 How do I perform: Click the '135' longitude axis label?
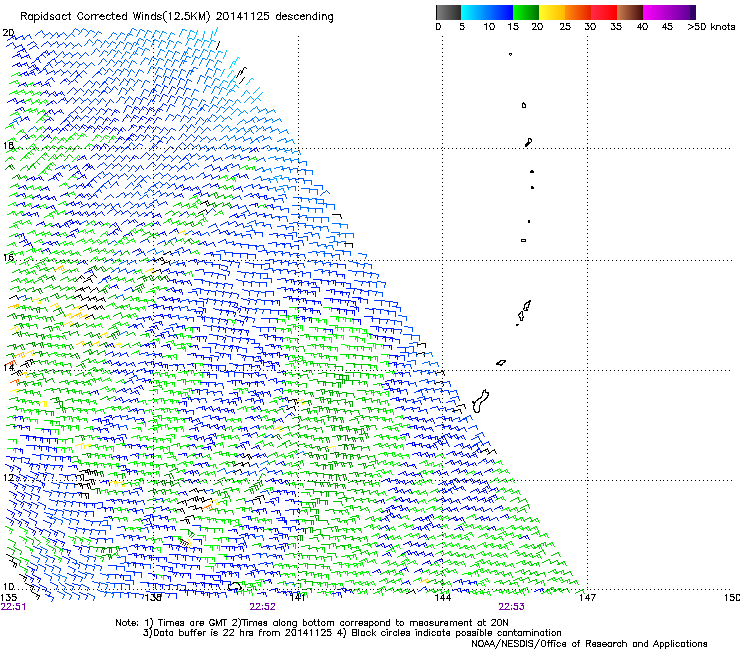tap(9, 598)
